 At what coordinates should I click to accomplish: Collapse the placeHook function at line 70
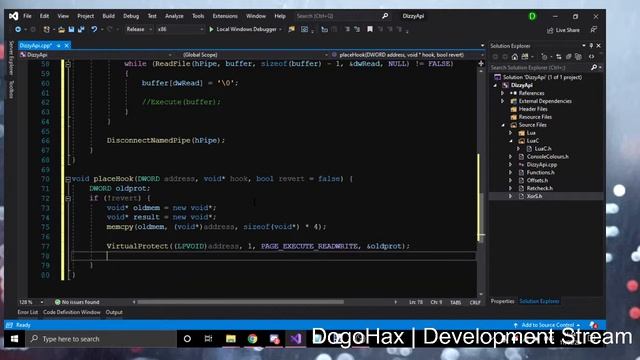pos(68,179)
